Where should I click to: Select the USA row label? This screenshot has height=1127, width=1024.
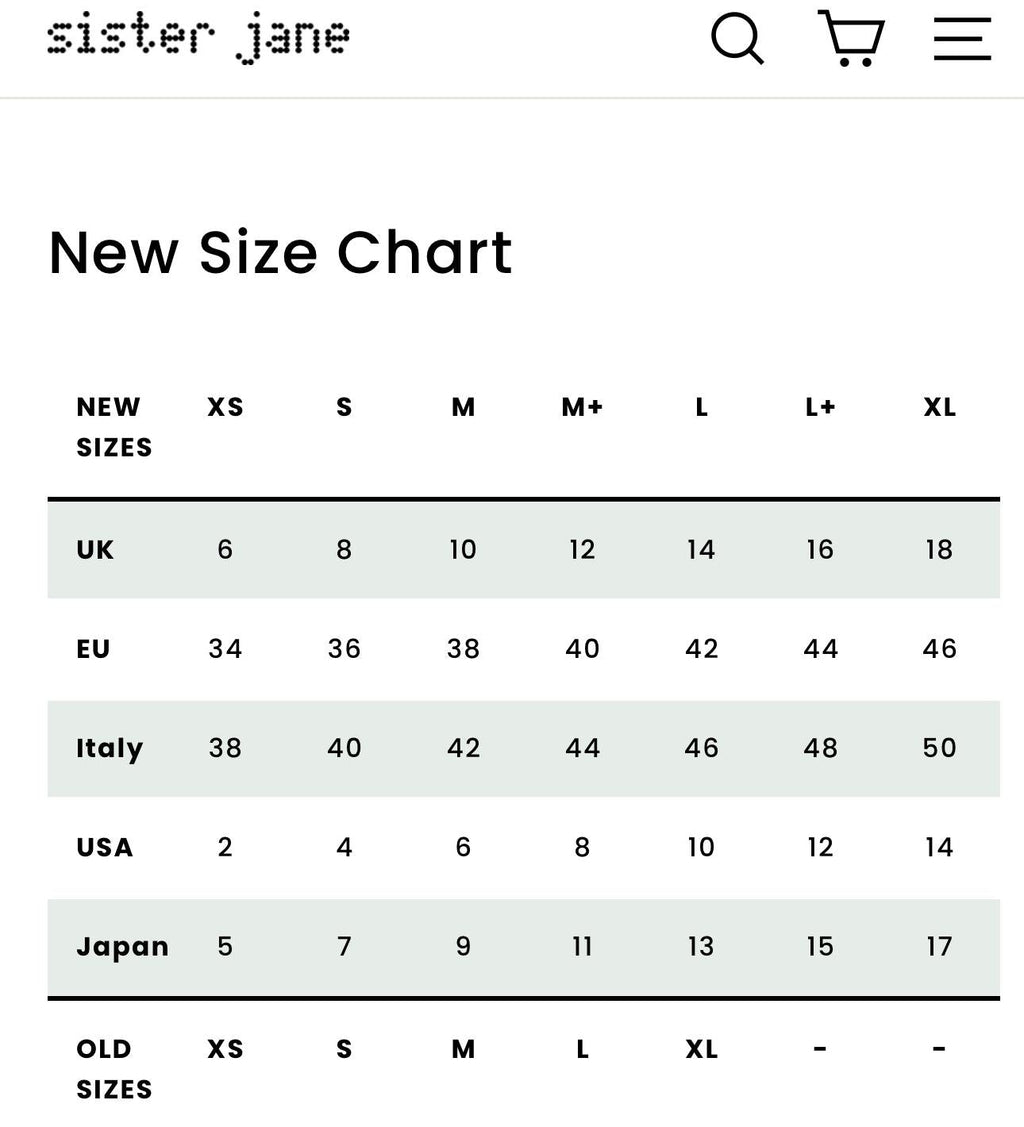104,847
